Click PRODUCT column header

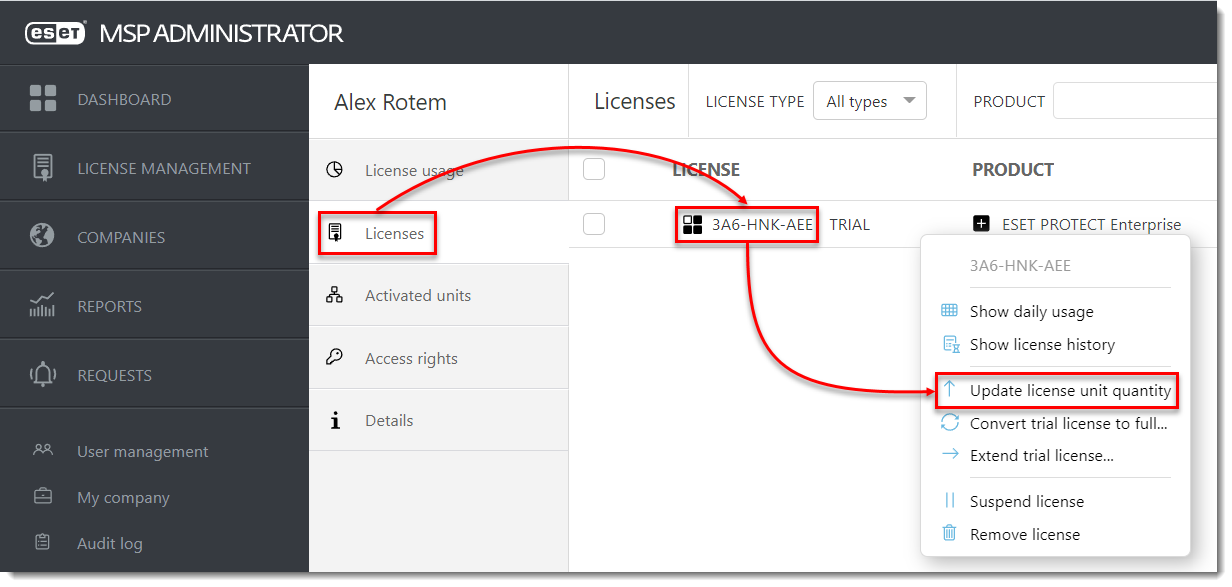[1013, 170]
